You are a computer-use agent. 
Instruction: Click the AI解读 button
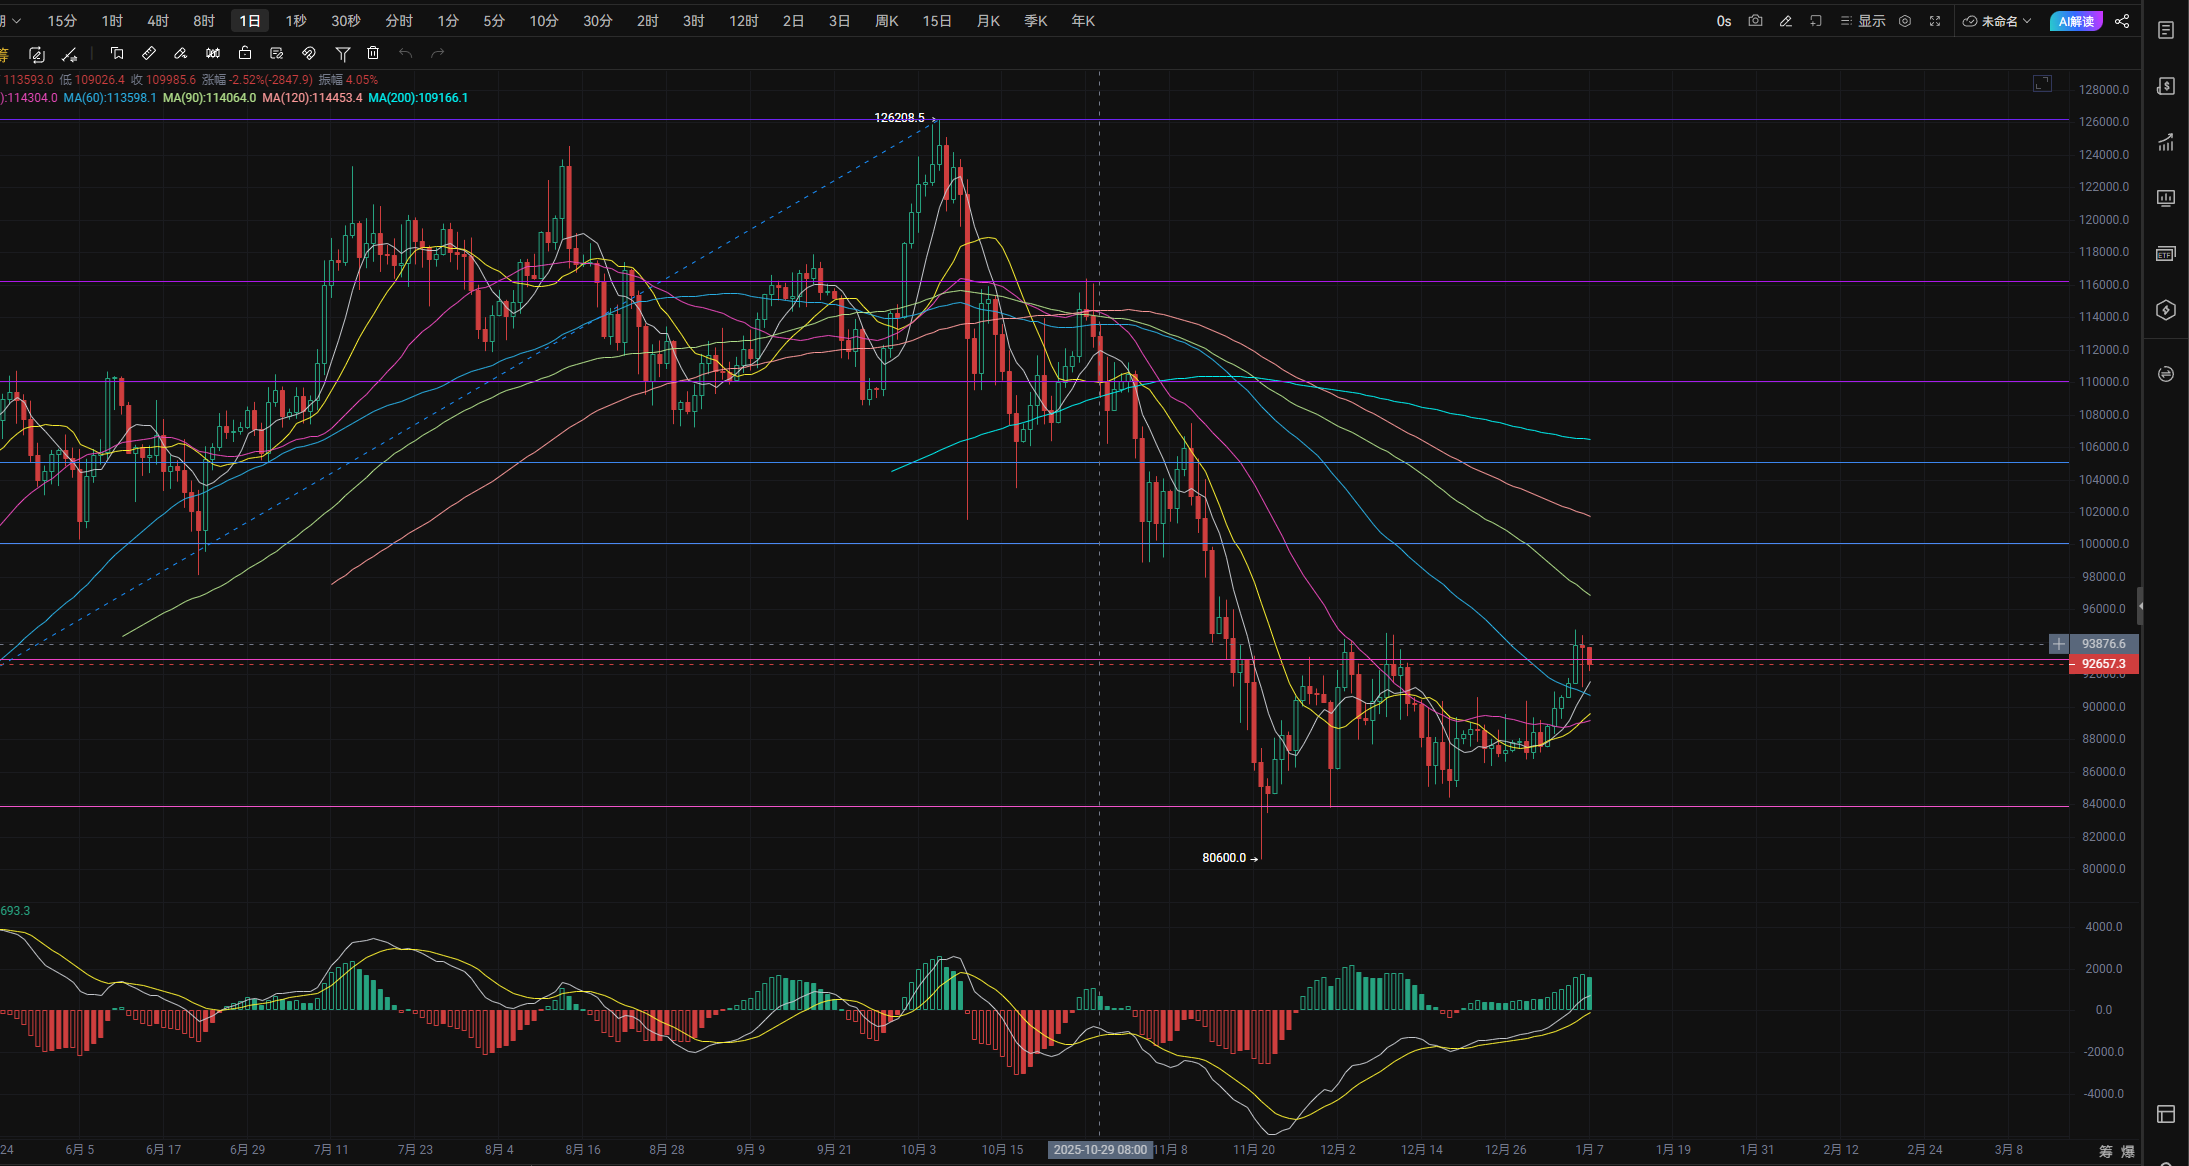[2076, 21]
